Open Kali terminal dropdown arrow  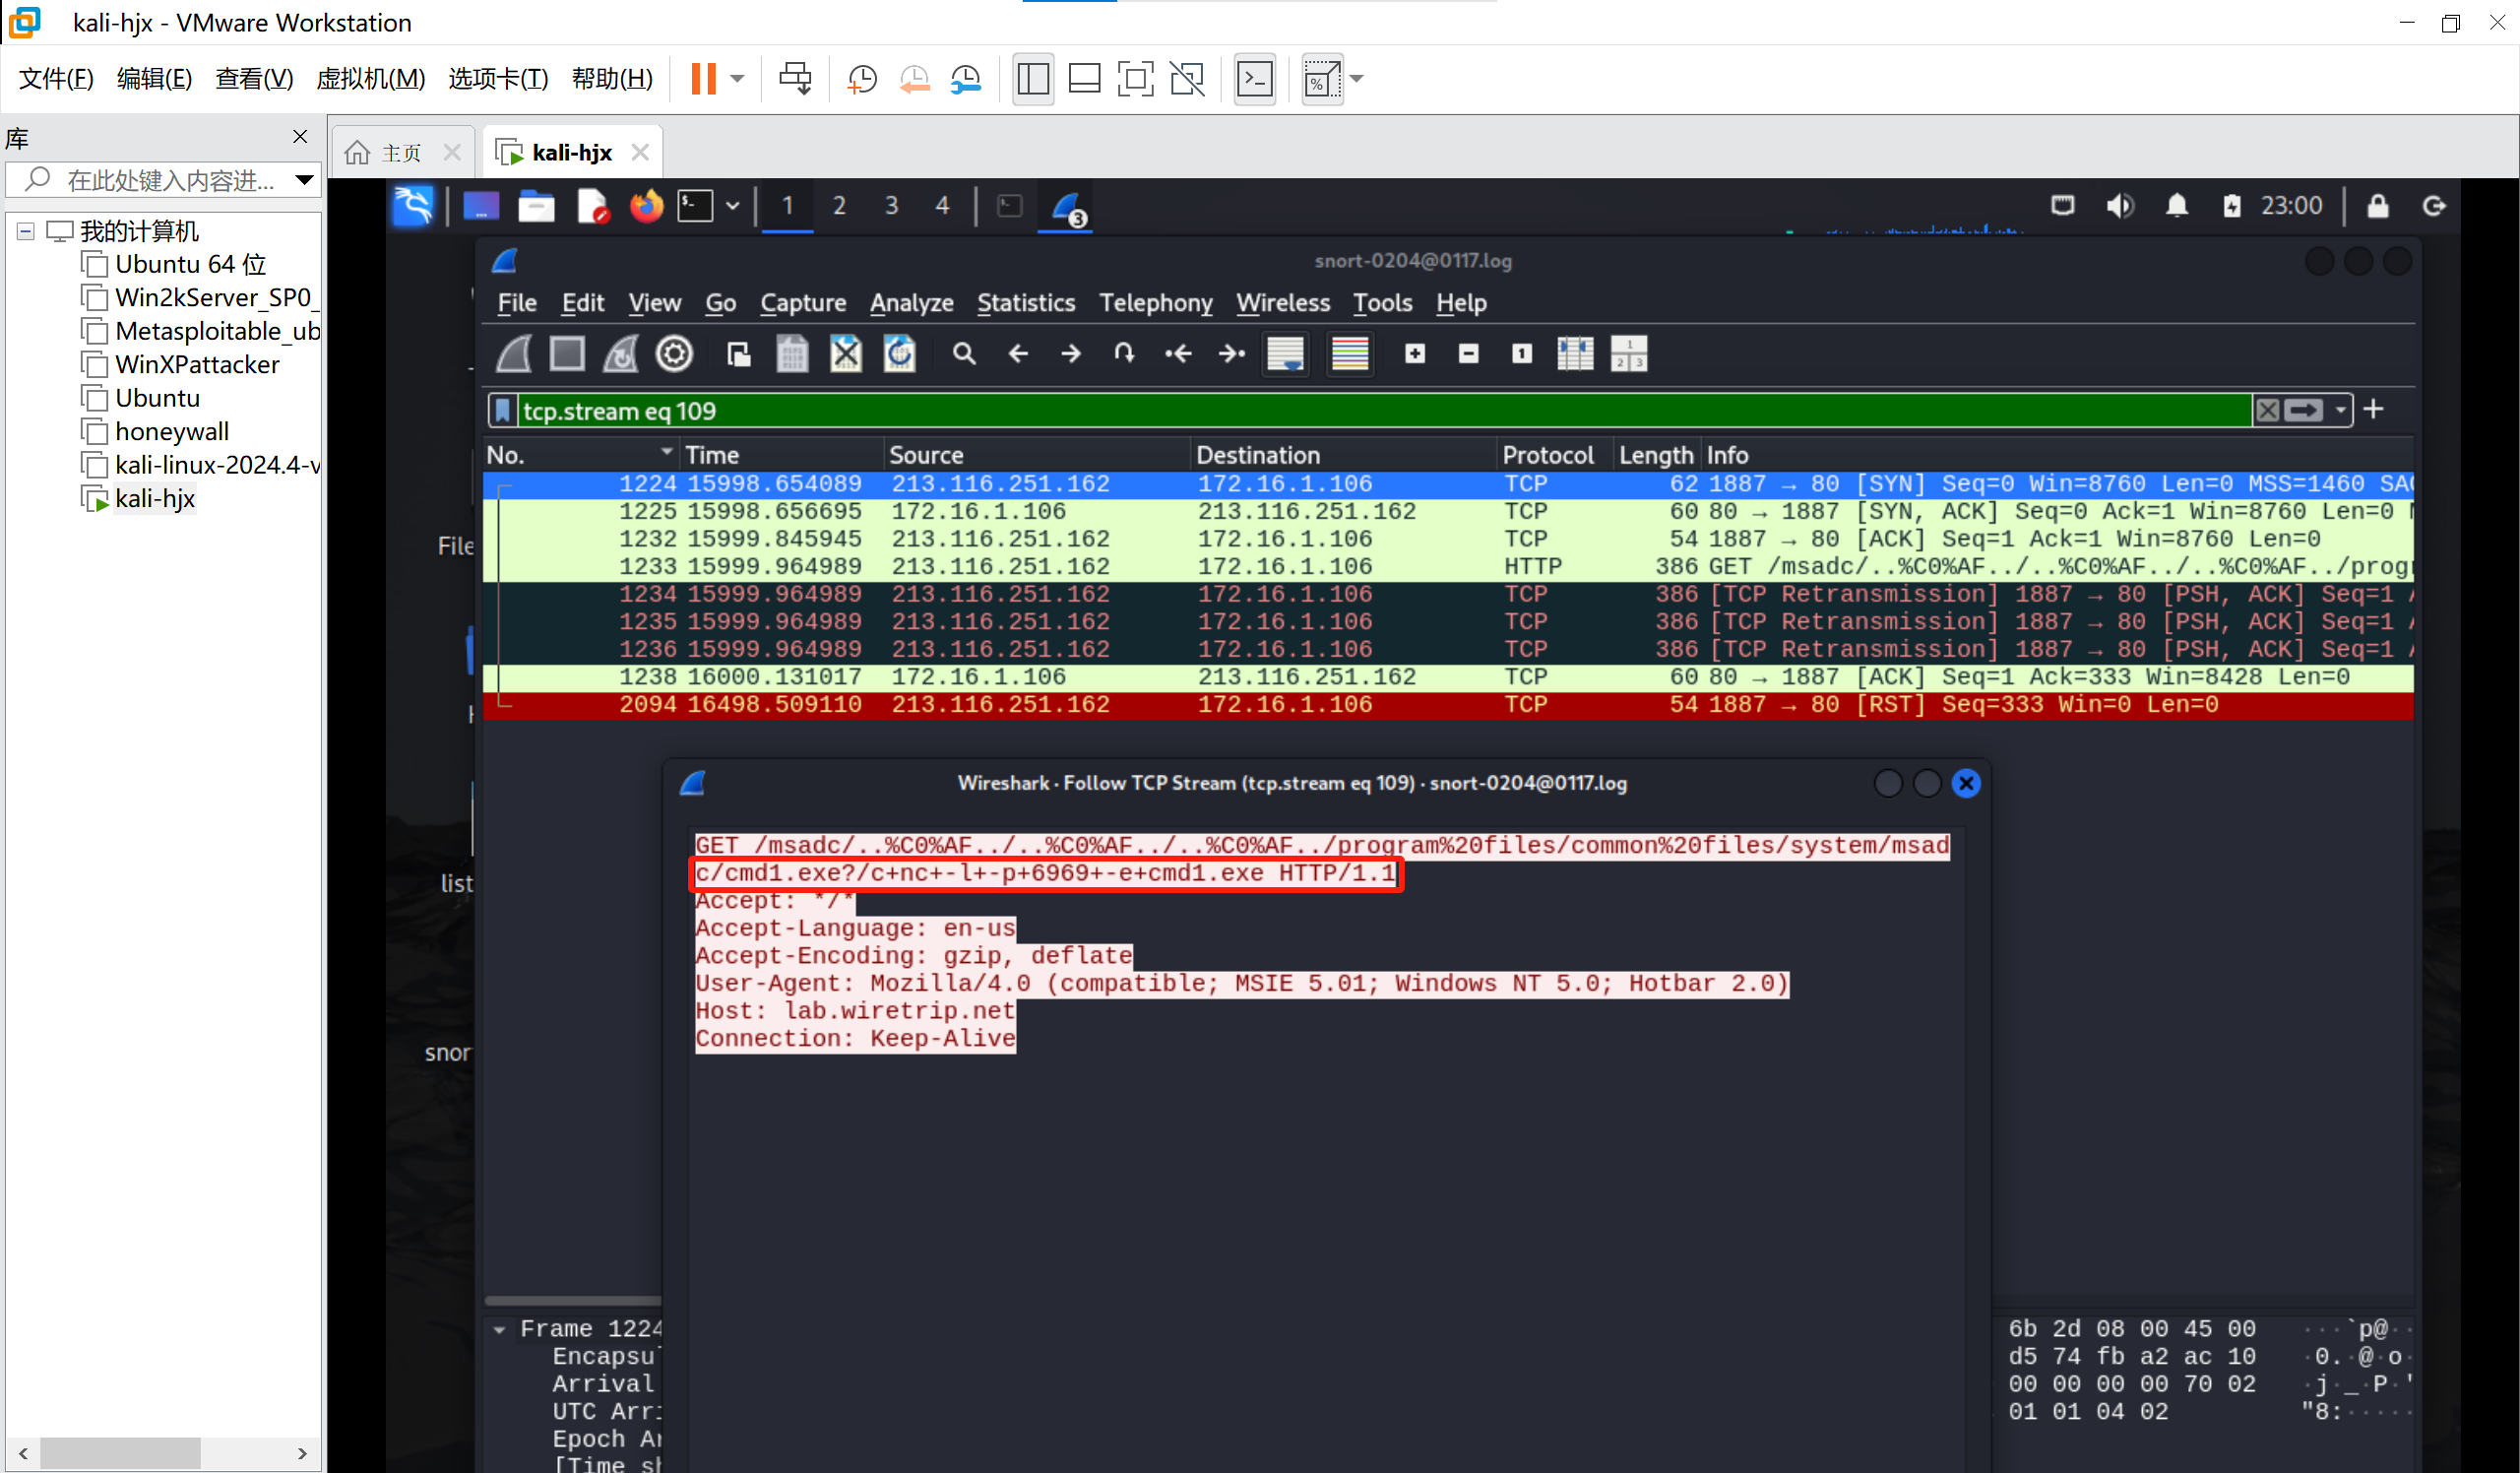(x=733, y=206)
